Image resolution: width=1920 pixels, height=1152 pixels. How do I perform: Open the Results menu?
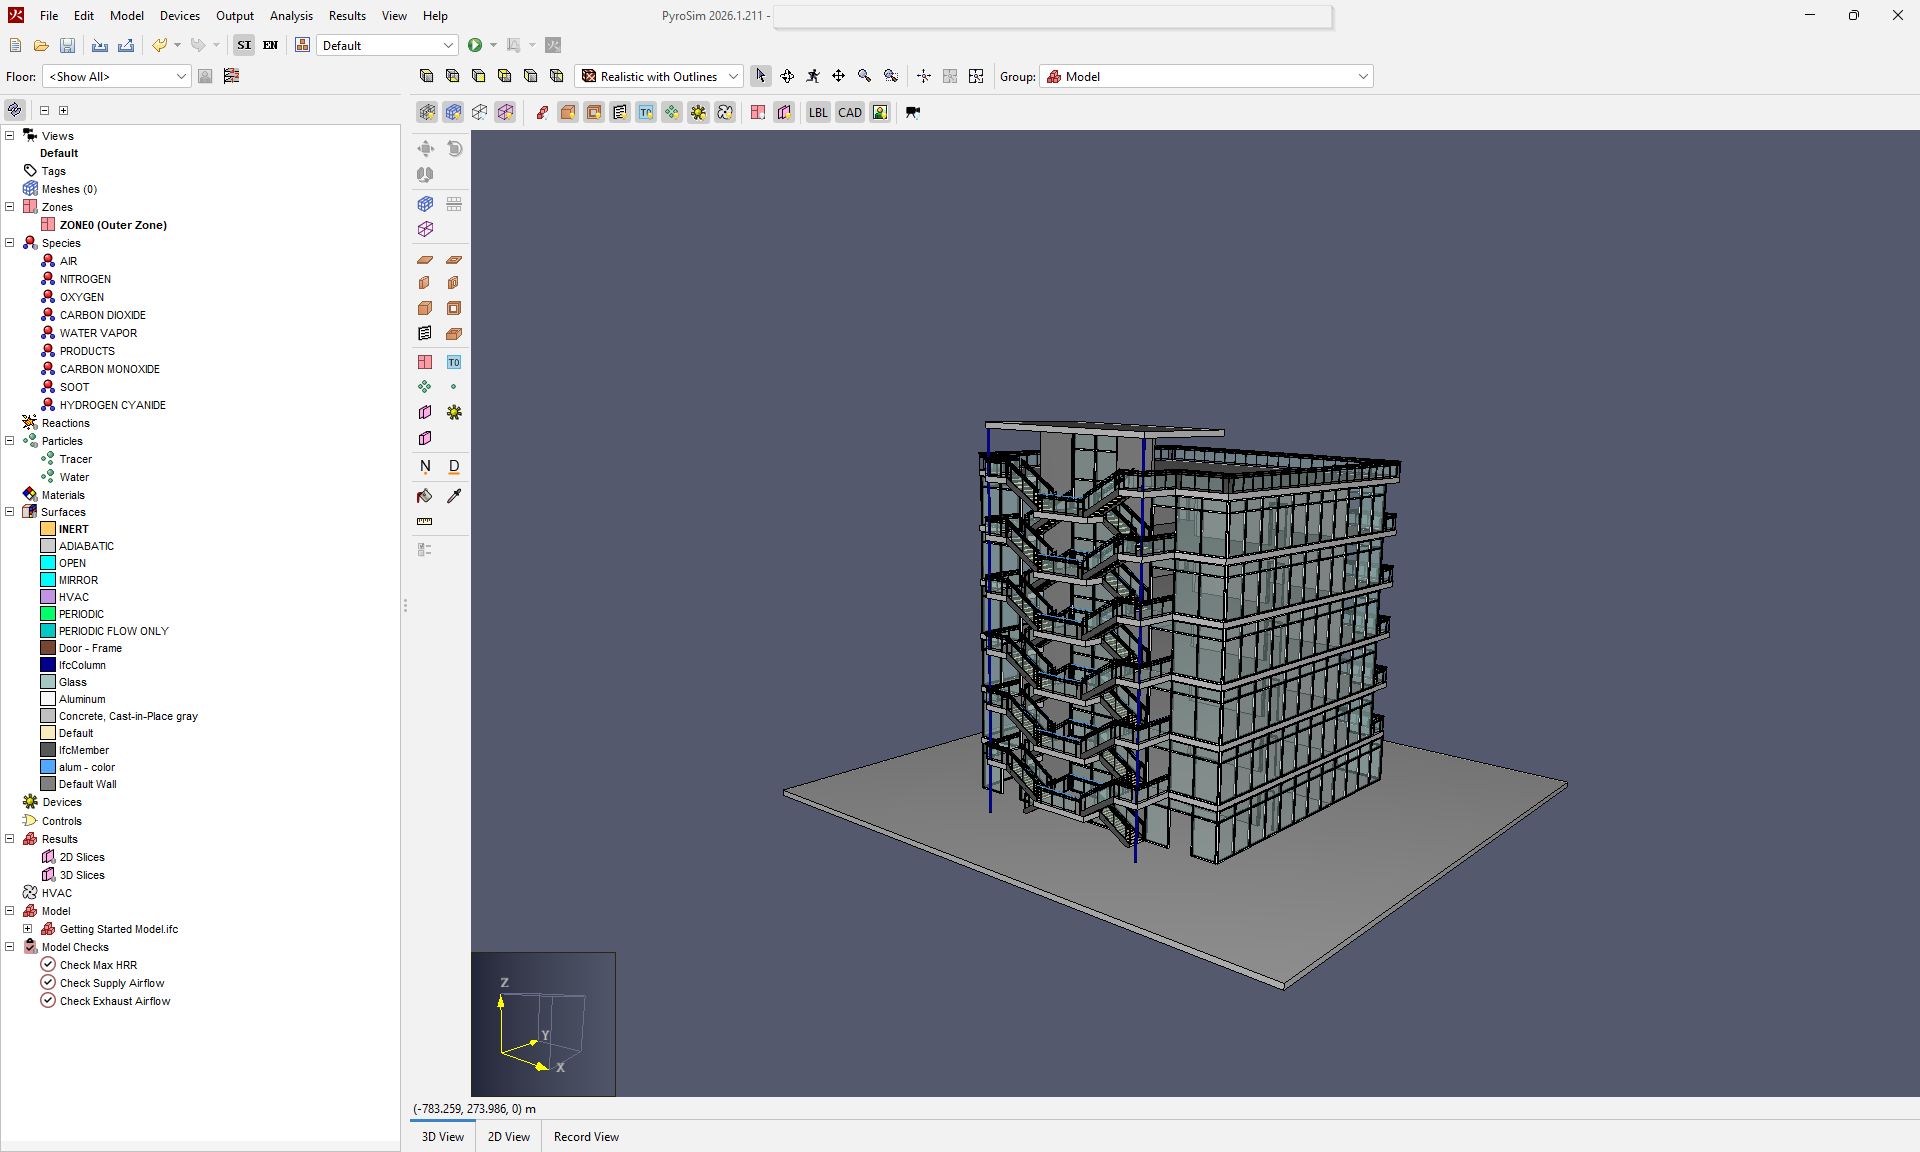(x=347, y=15)
